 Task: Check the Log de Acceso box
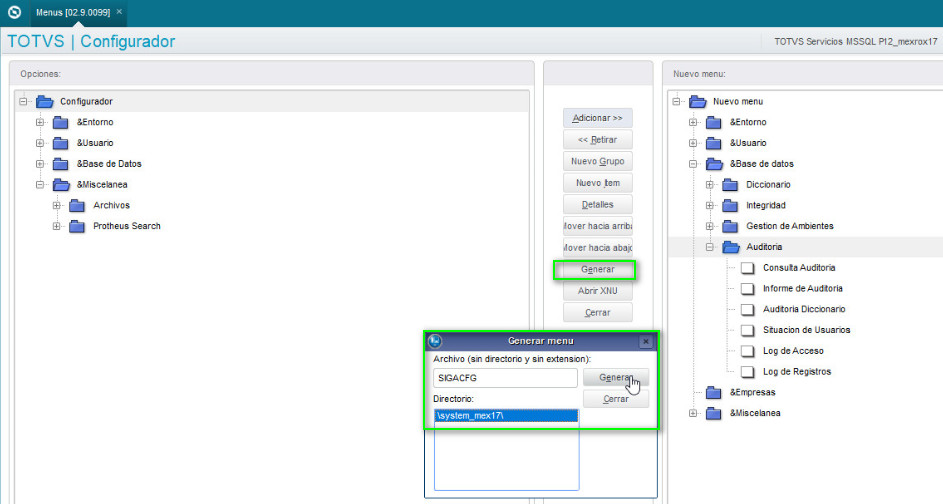tap(748, 351)
